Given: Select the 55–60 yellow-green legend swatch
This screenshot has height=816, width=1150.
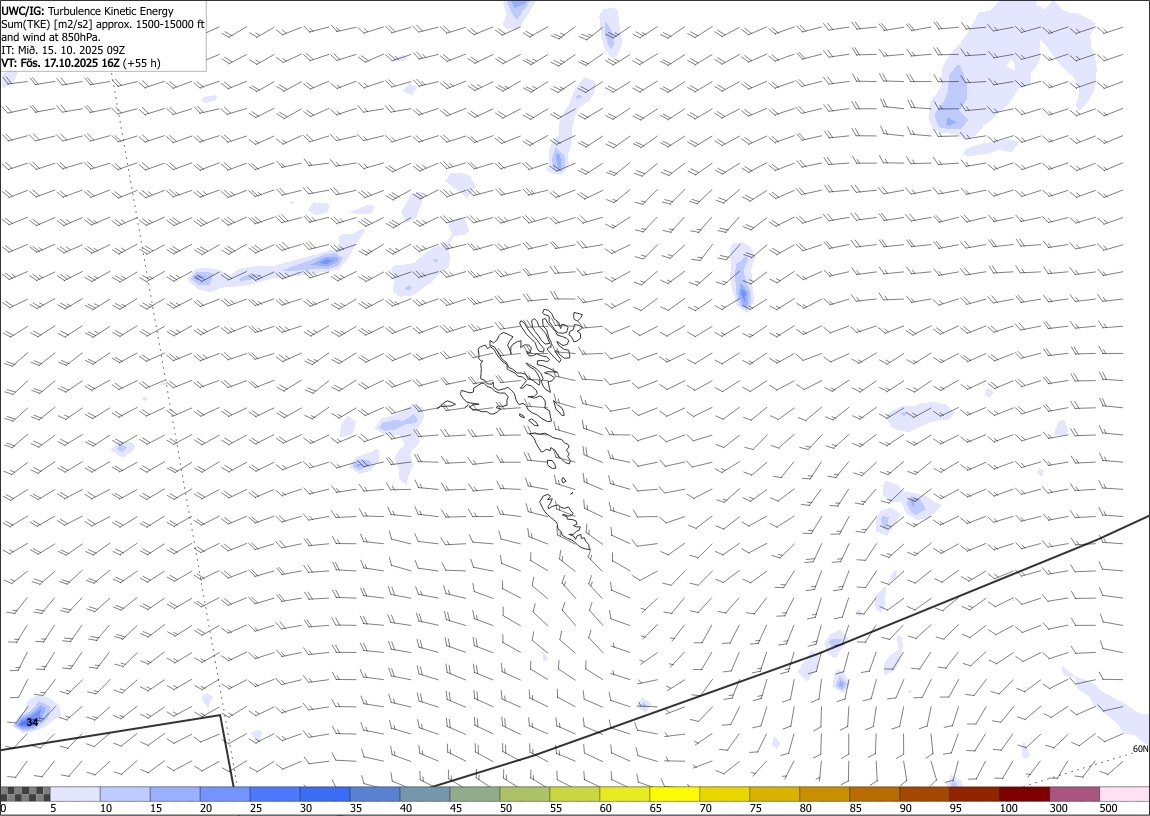Looking at the screenshot, I should [574, 794].
